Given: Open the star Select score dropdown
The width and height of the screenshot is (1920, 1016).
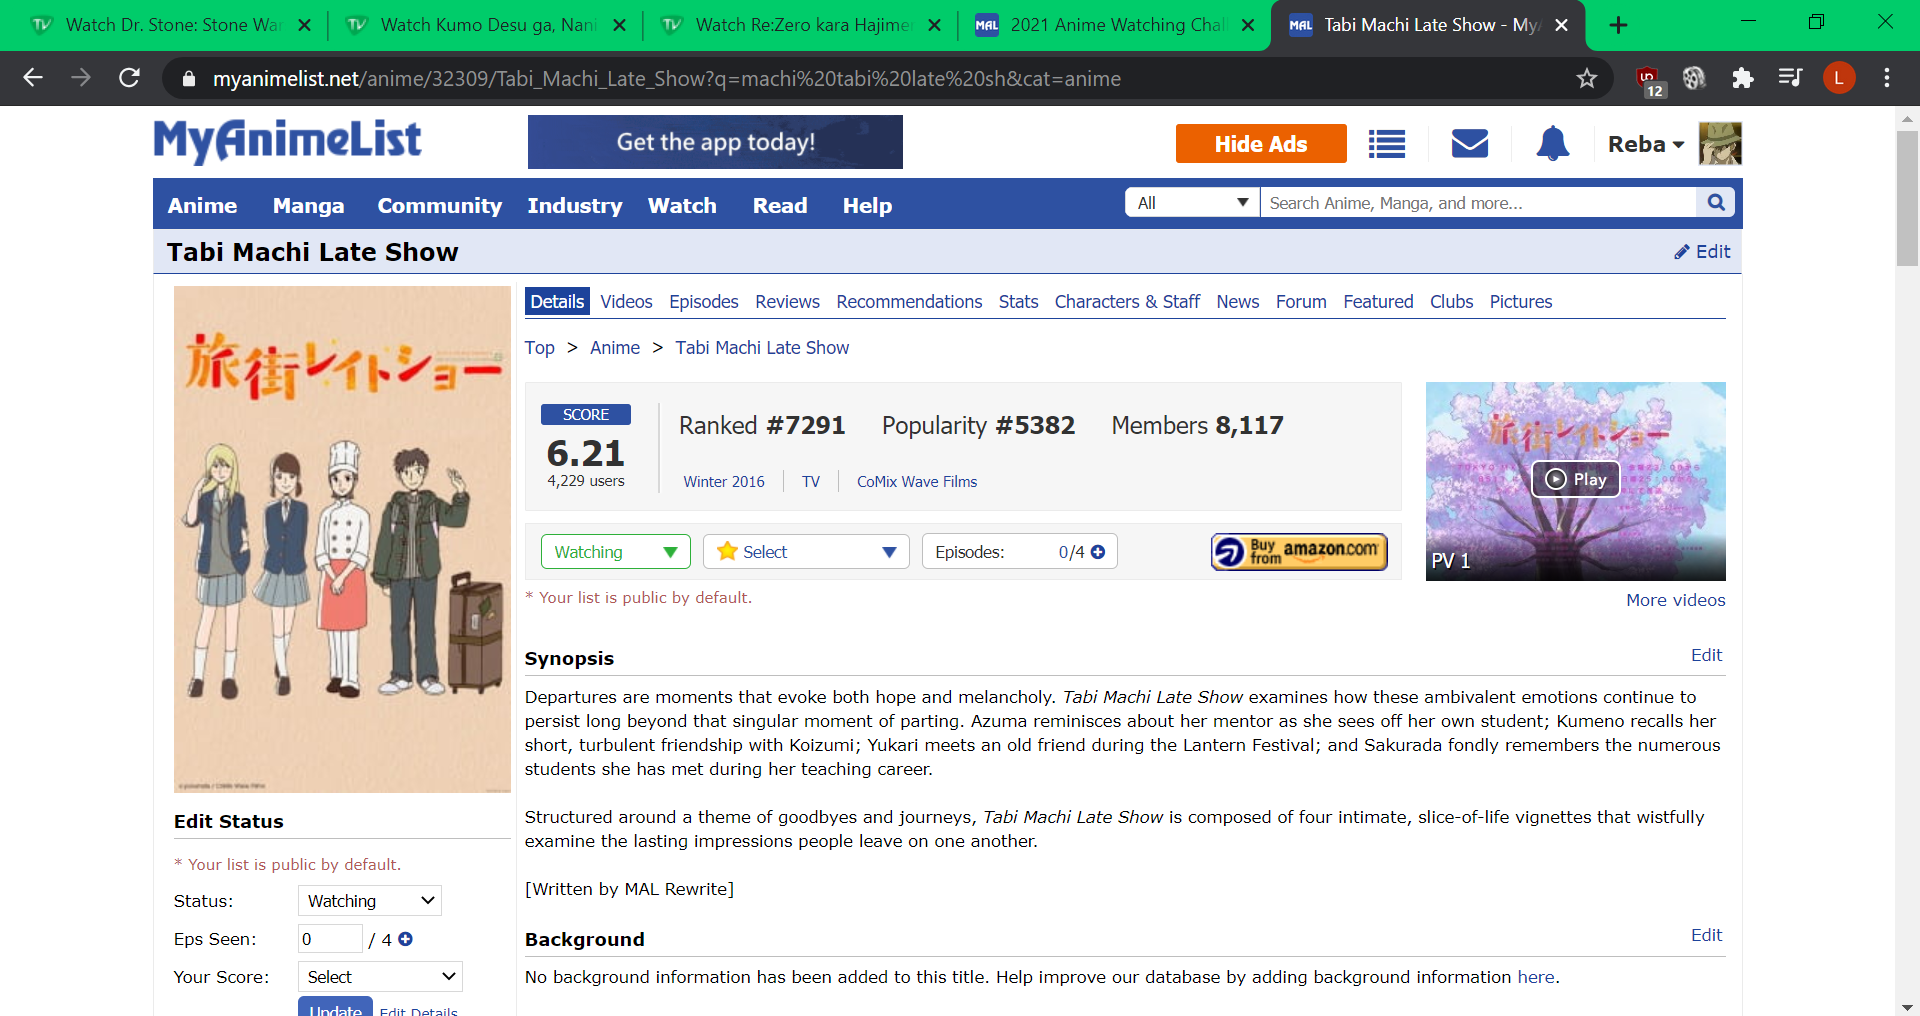Looking at the screenshot, I should tap(806, 552).
